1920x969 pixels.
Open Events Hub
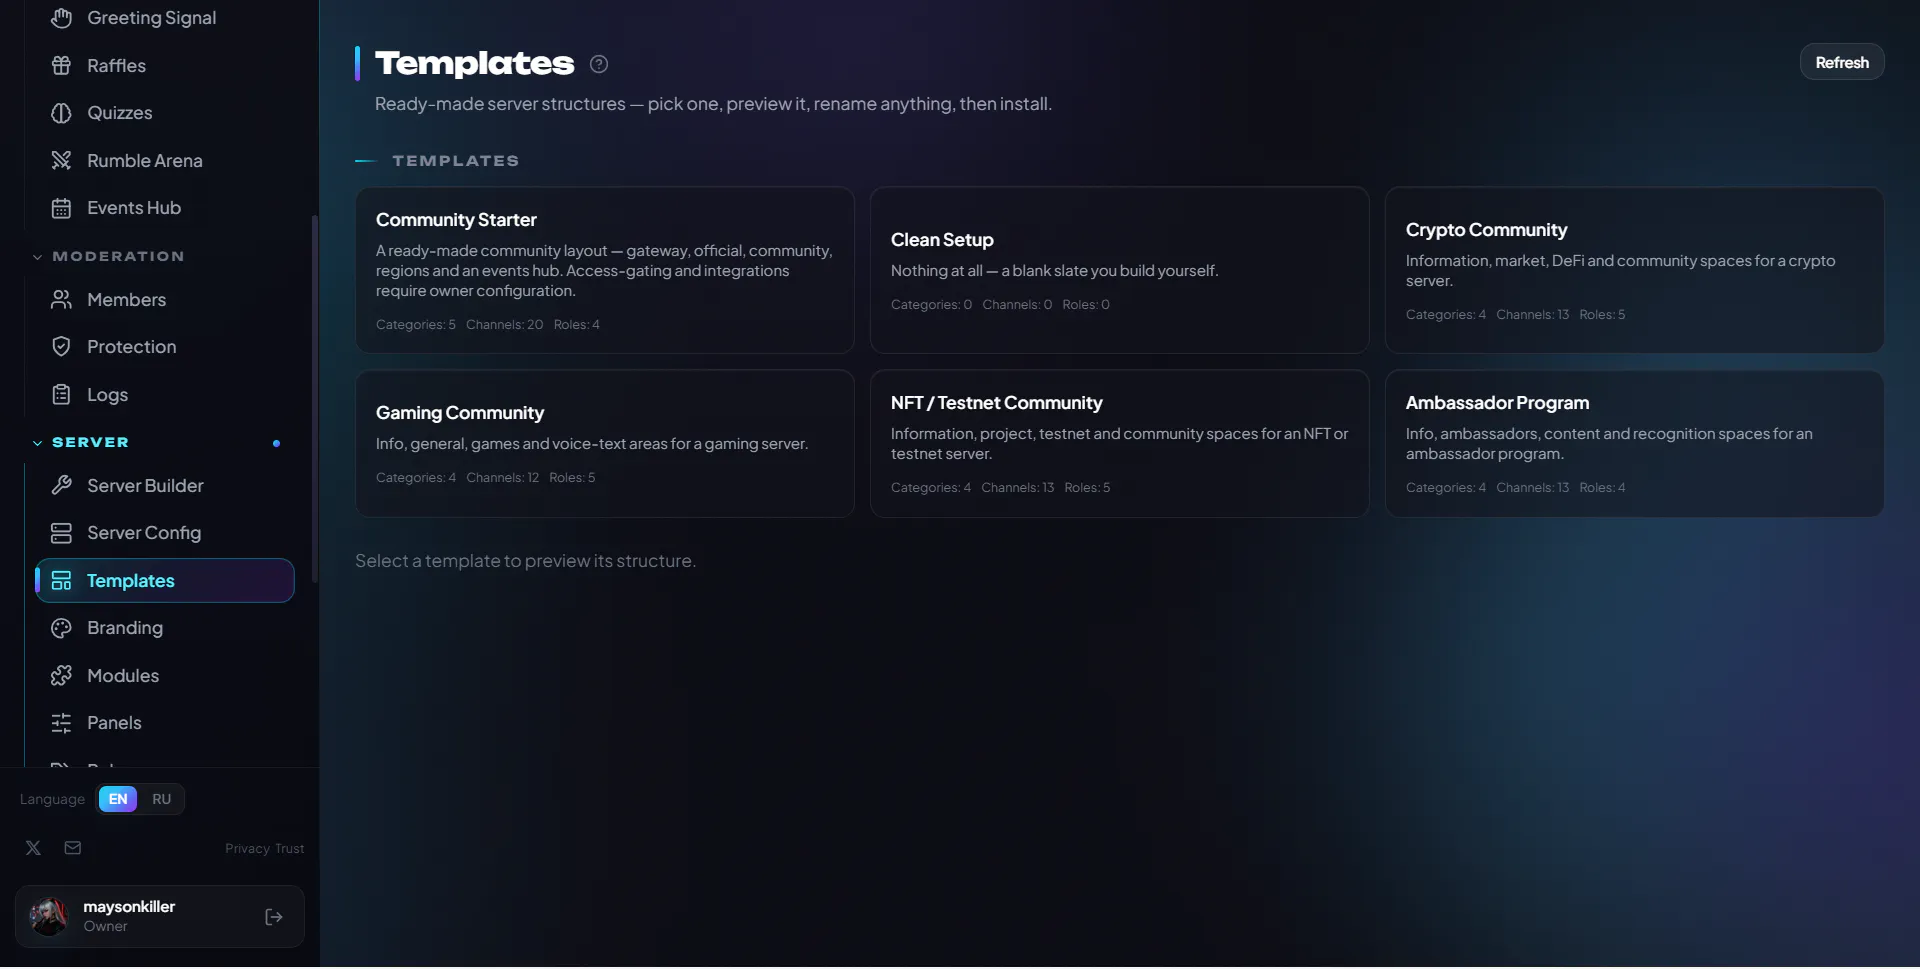[x=165, y=208]
